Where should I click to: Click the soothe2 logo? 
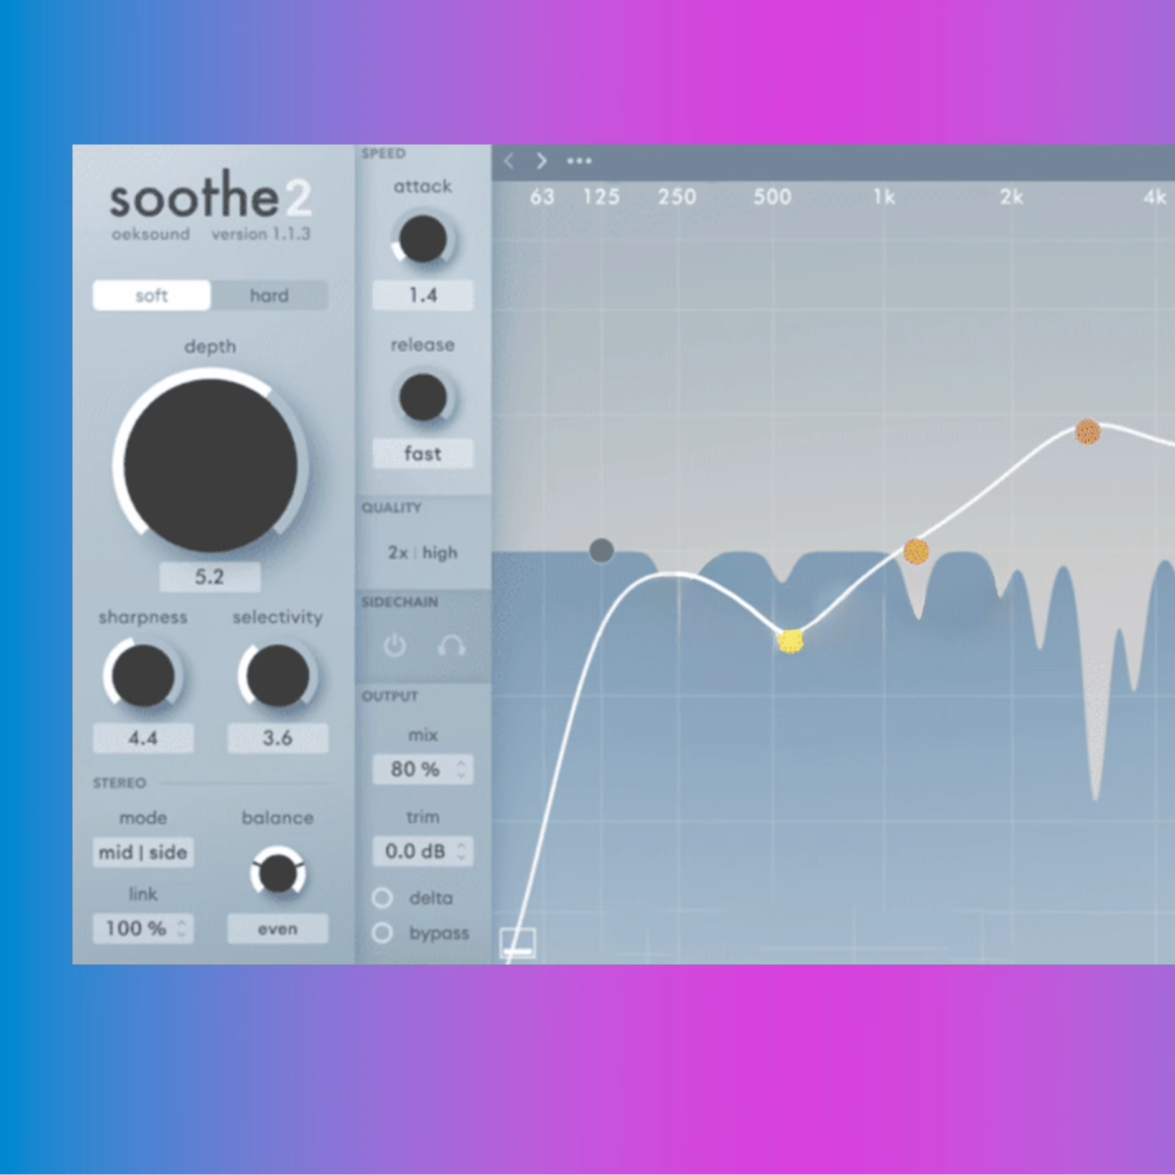(211, 196)
